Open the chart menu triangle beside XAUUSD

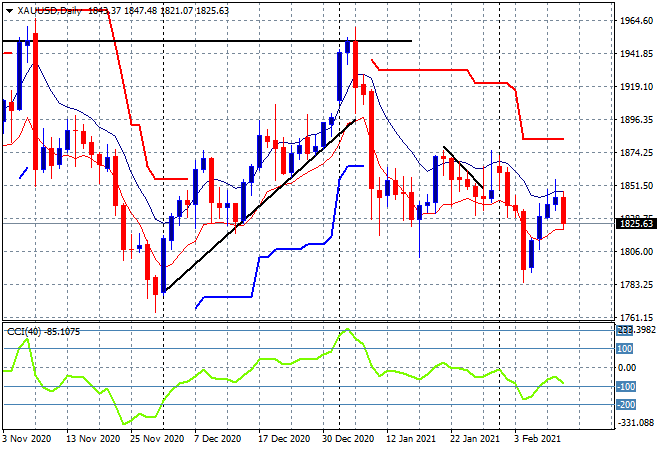pyautogui.click(x=10, y=11)
